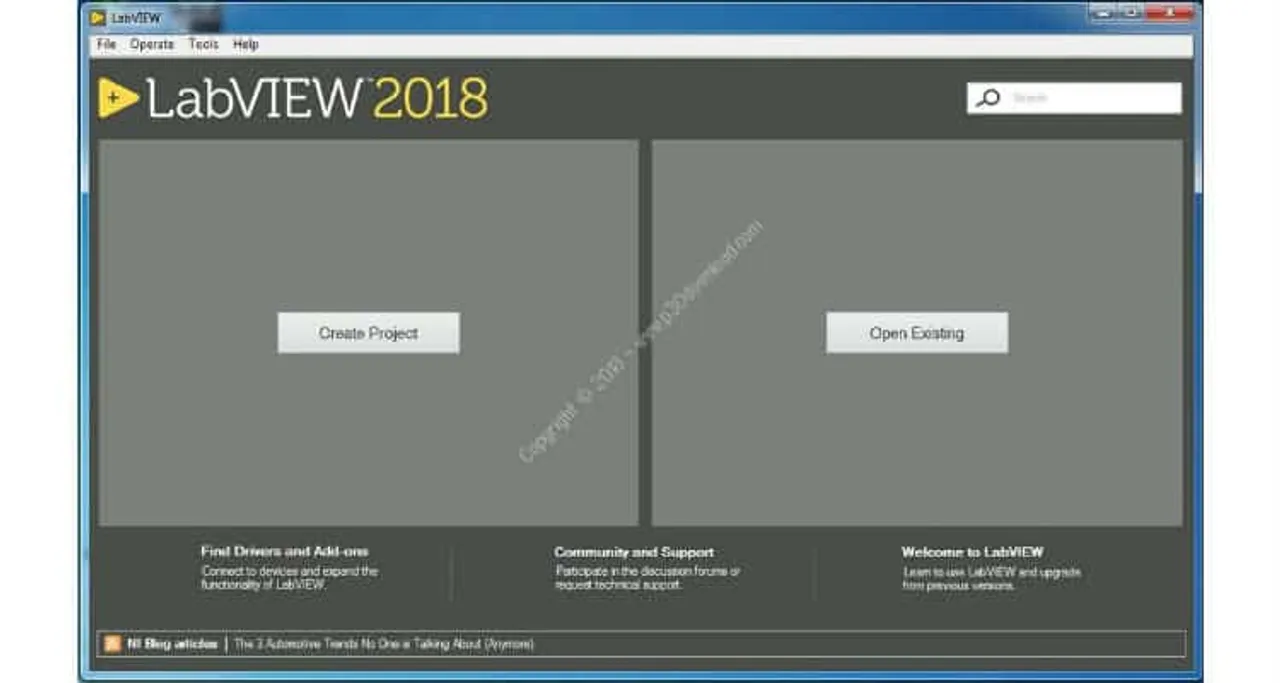Open the blog headline about automotive trends
The height and width of the screenshot is (683, 1280).
point(384,644)
